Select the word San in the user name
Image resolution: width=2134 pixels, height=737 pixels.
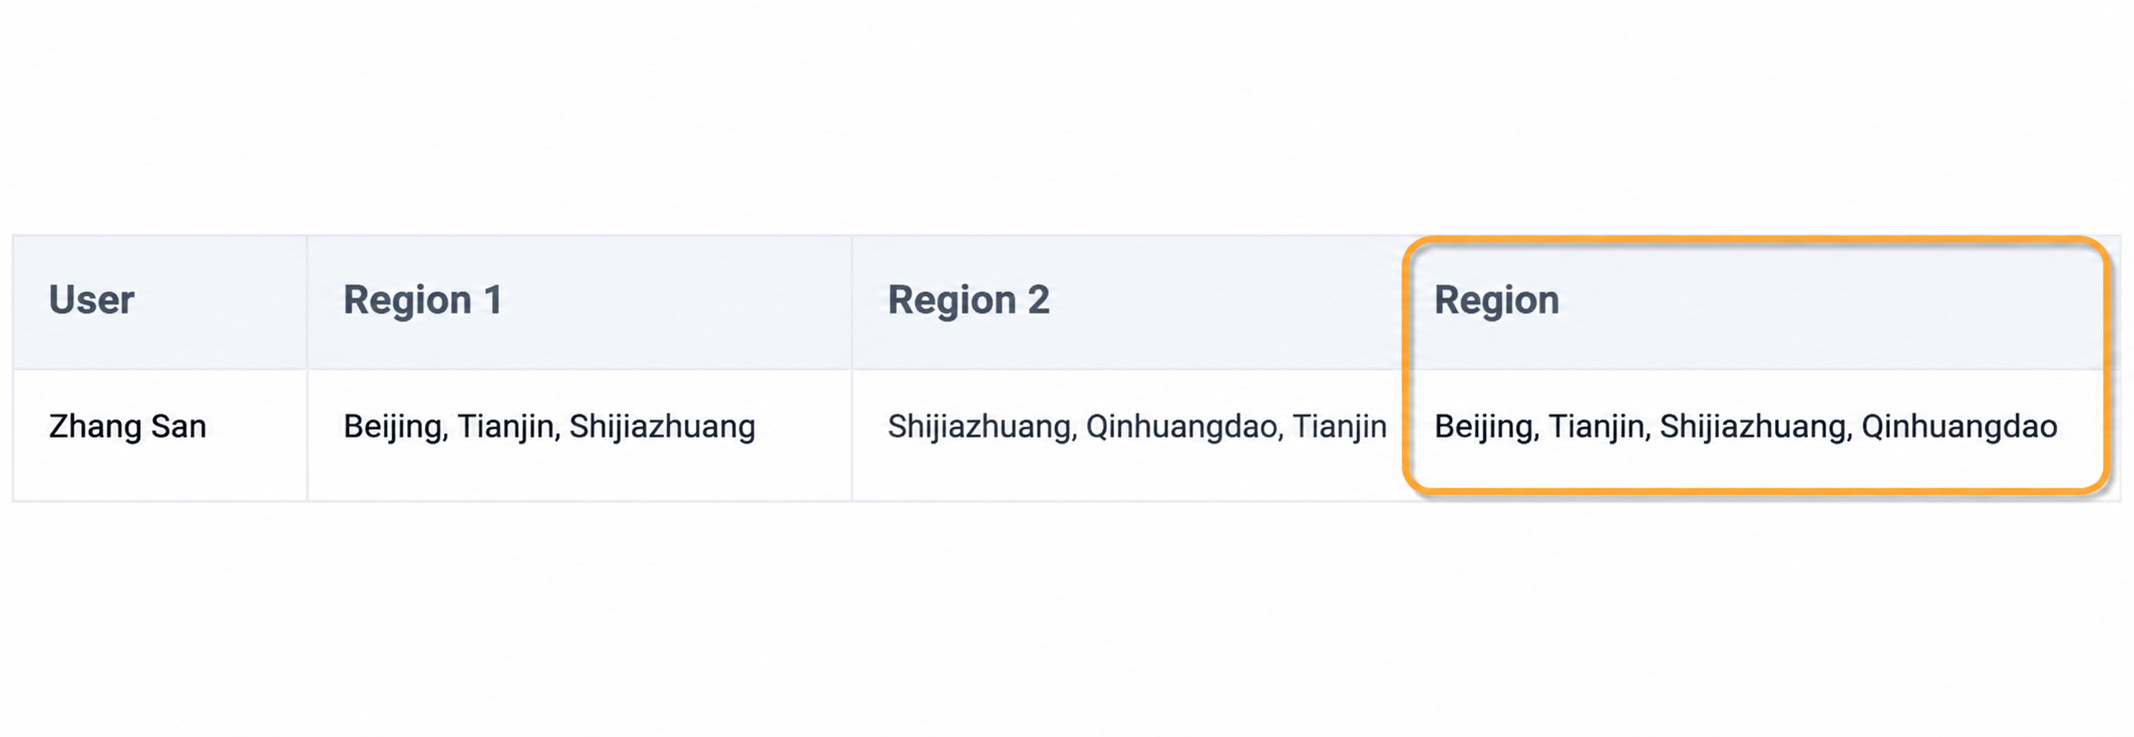coord(178,426)
